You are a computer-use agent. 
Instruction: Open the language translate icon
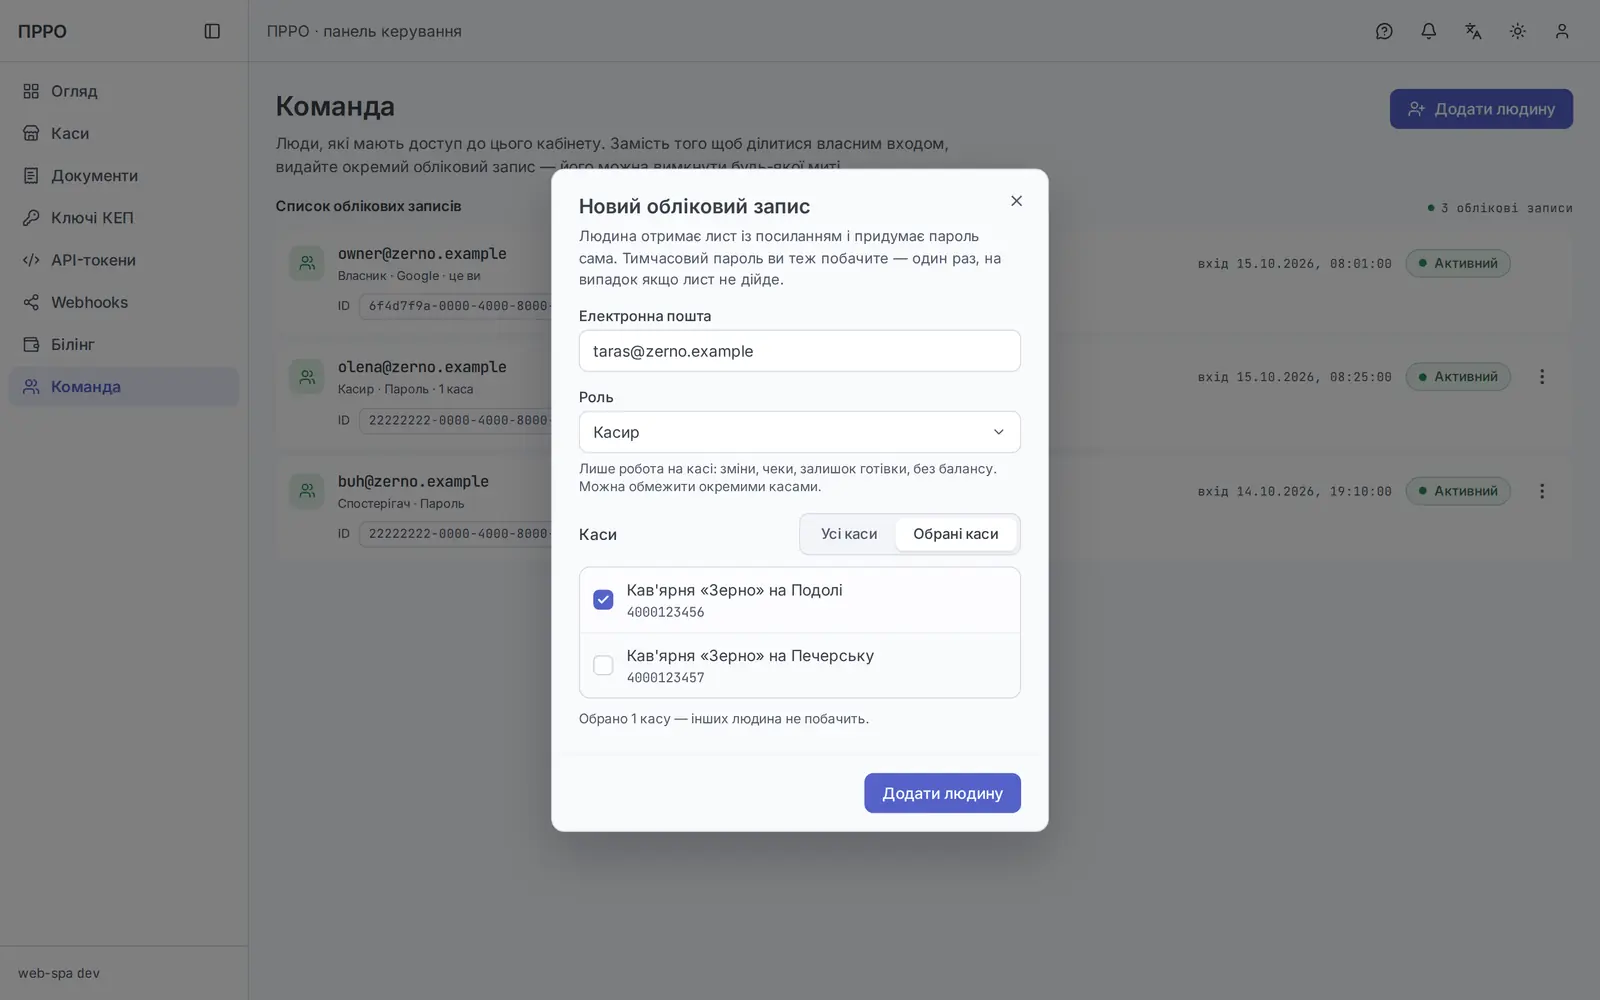(x=1473, y=31)
